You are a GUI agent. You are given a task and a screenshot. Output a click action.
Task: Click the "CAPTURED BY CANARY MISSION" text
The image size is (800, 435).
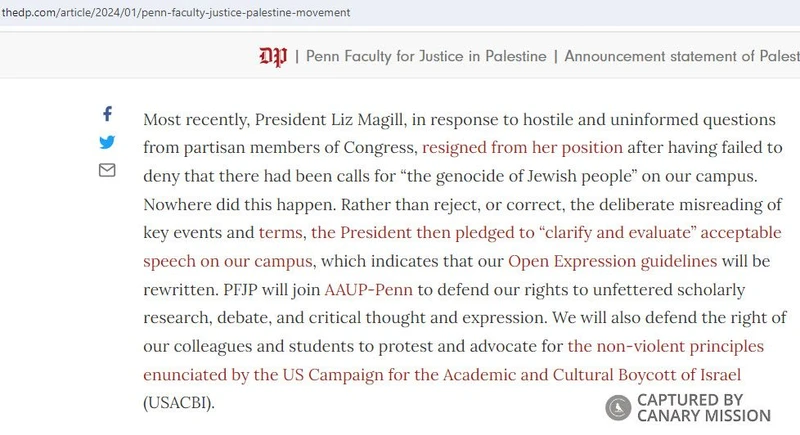[x=703, y=407]
